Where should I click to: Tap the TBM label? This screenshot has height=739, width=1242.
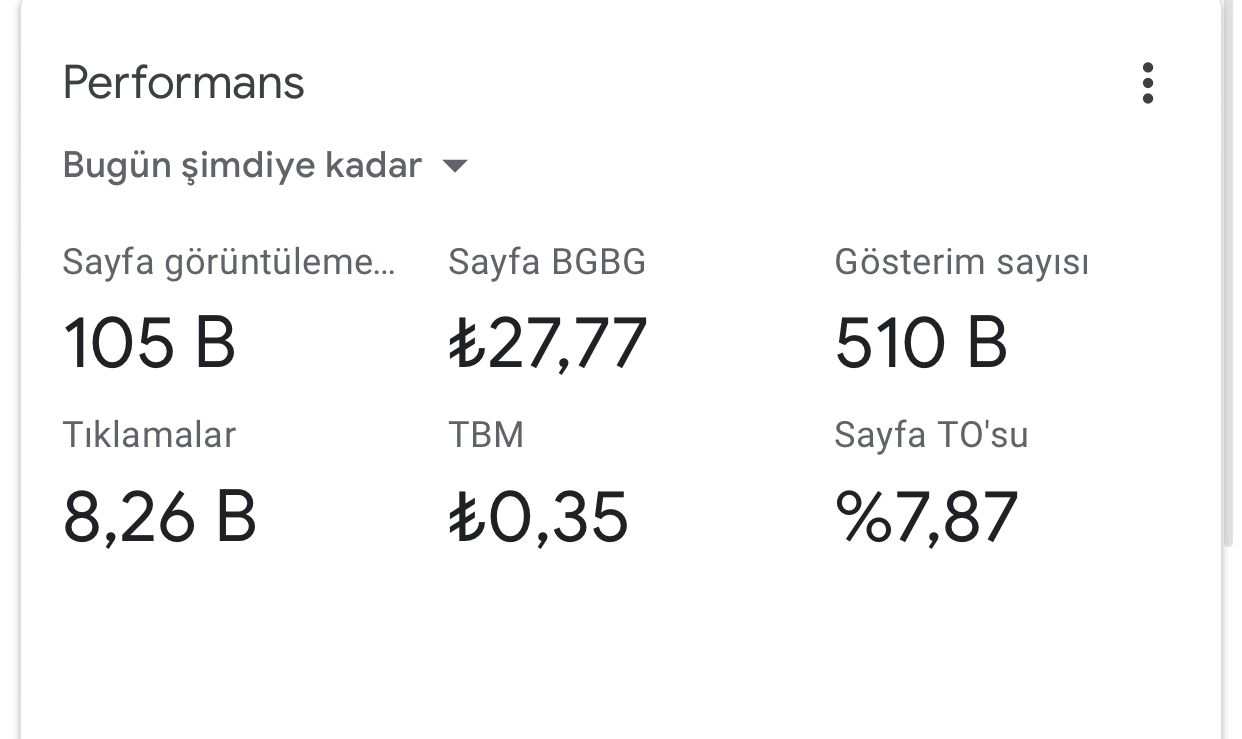(x=486, y=435)
